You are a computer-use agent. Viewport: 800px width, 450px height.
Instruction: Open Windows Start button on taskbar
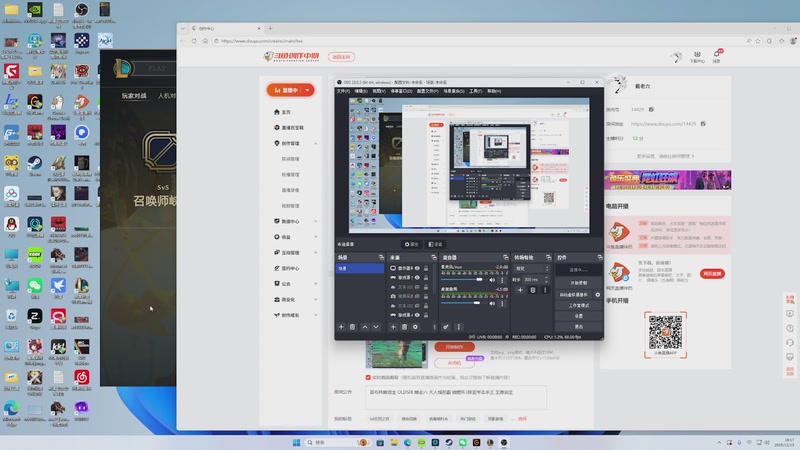(x=296, y=442)
